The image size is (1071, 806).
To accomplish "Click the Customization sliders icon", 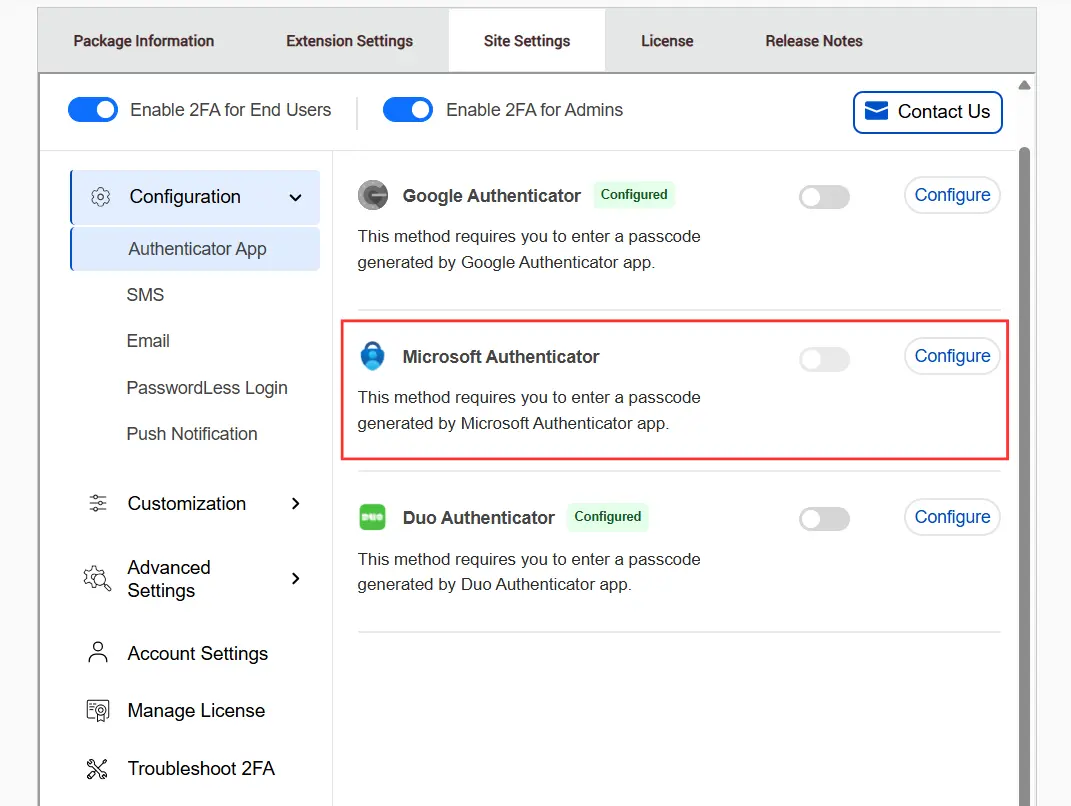I will tap(98, 503).
